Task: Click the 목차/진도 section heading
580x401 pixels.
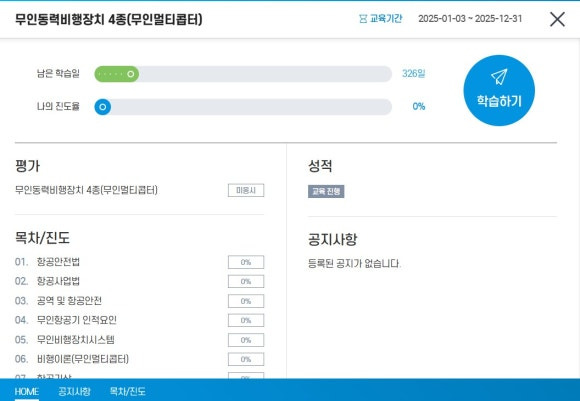Action: pyautogui.click(x=42, y=237)
